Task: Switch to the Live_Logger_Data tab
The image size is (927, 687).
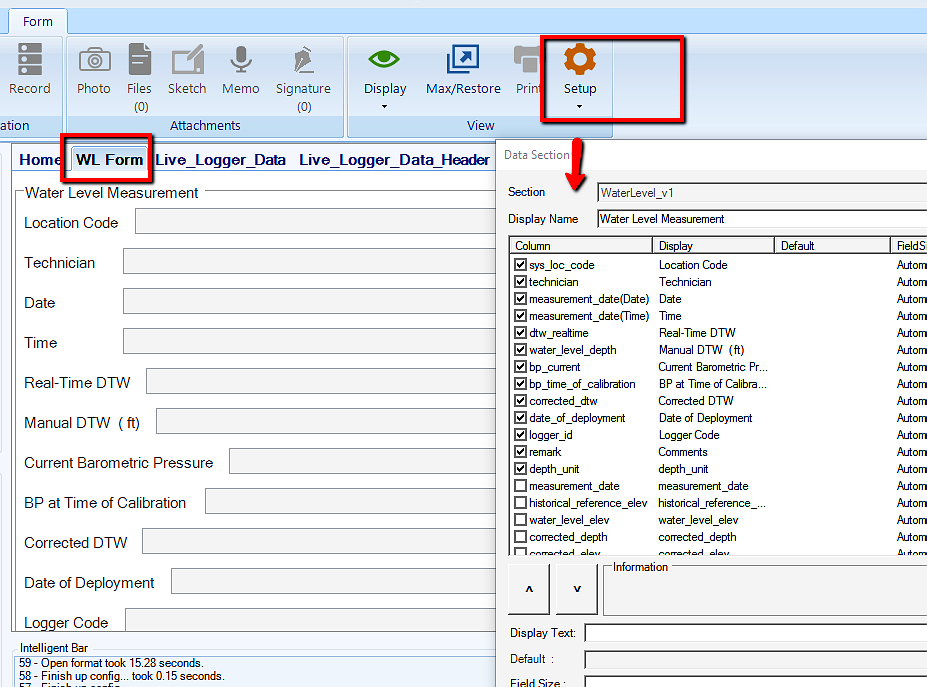Action: (x=221, y=160)
